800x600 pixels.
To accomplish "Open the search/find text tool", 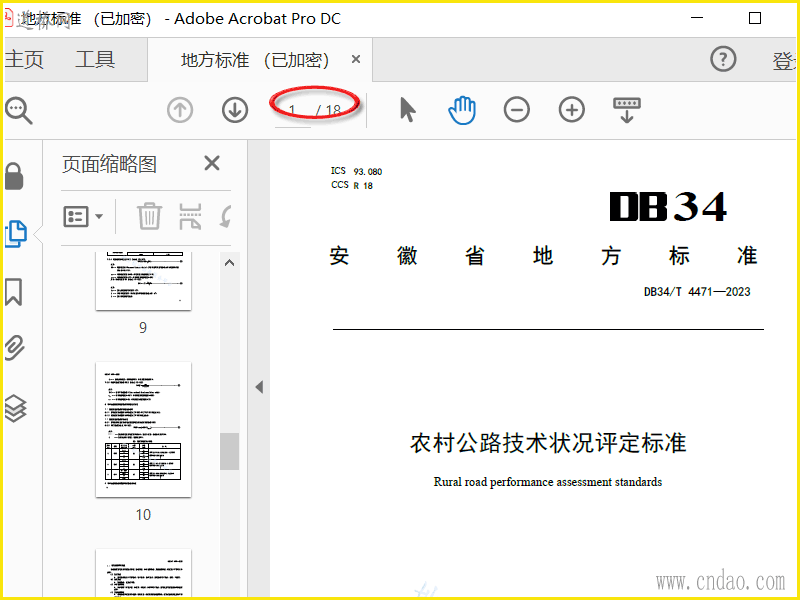I will [x=18, y=110].
